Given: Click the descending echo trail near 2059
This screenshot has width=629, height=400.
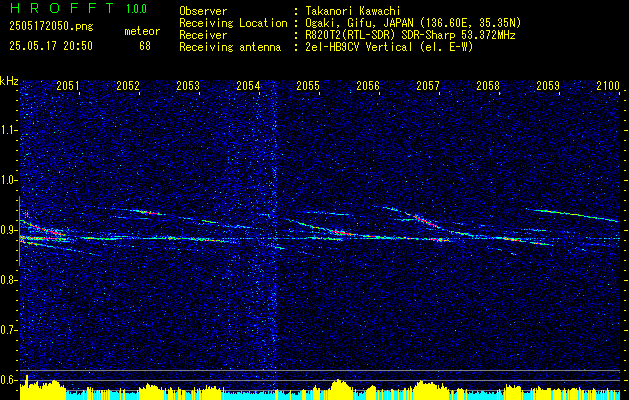Looking at the screenshot, I should click(572, 215).
